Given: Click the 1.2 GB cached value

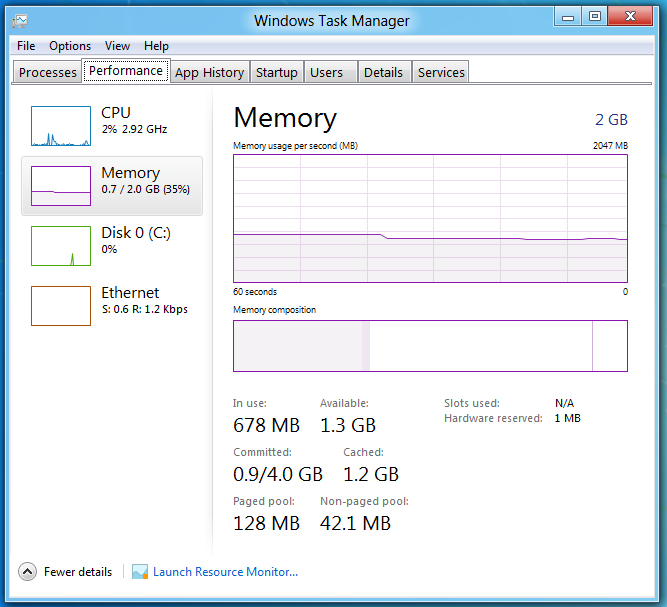Looking at the screenshot, I should coord(371,474).
